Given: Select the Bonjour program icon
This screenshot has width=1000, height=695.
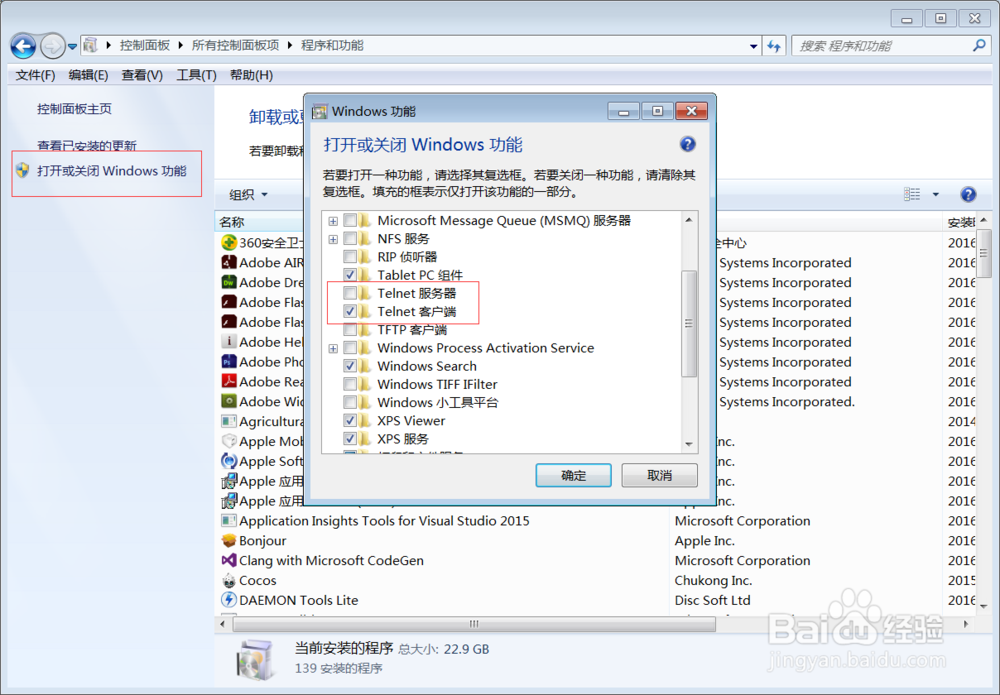Looking at the screenshot, I should click(228, 541).
